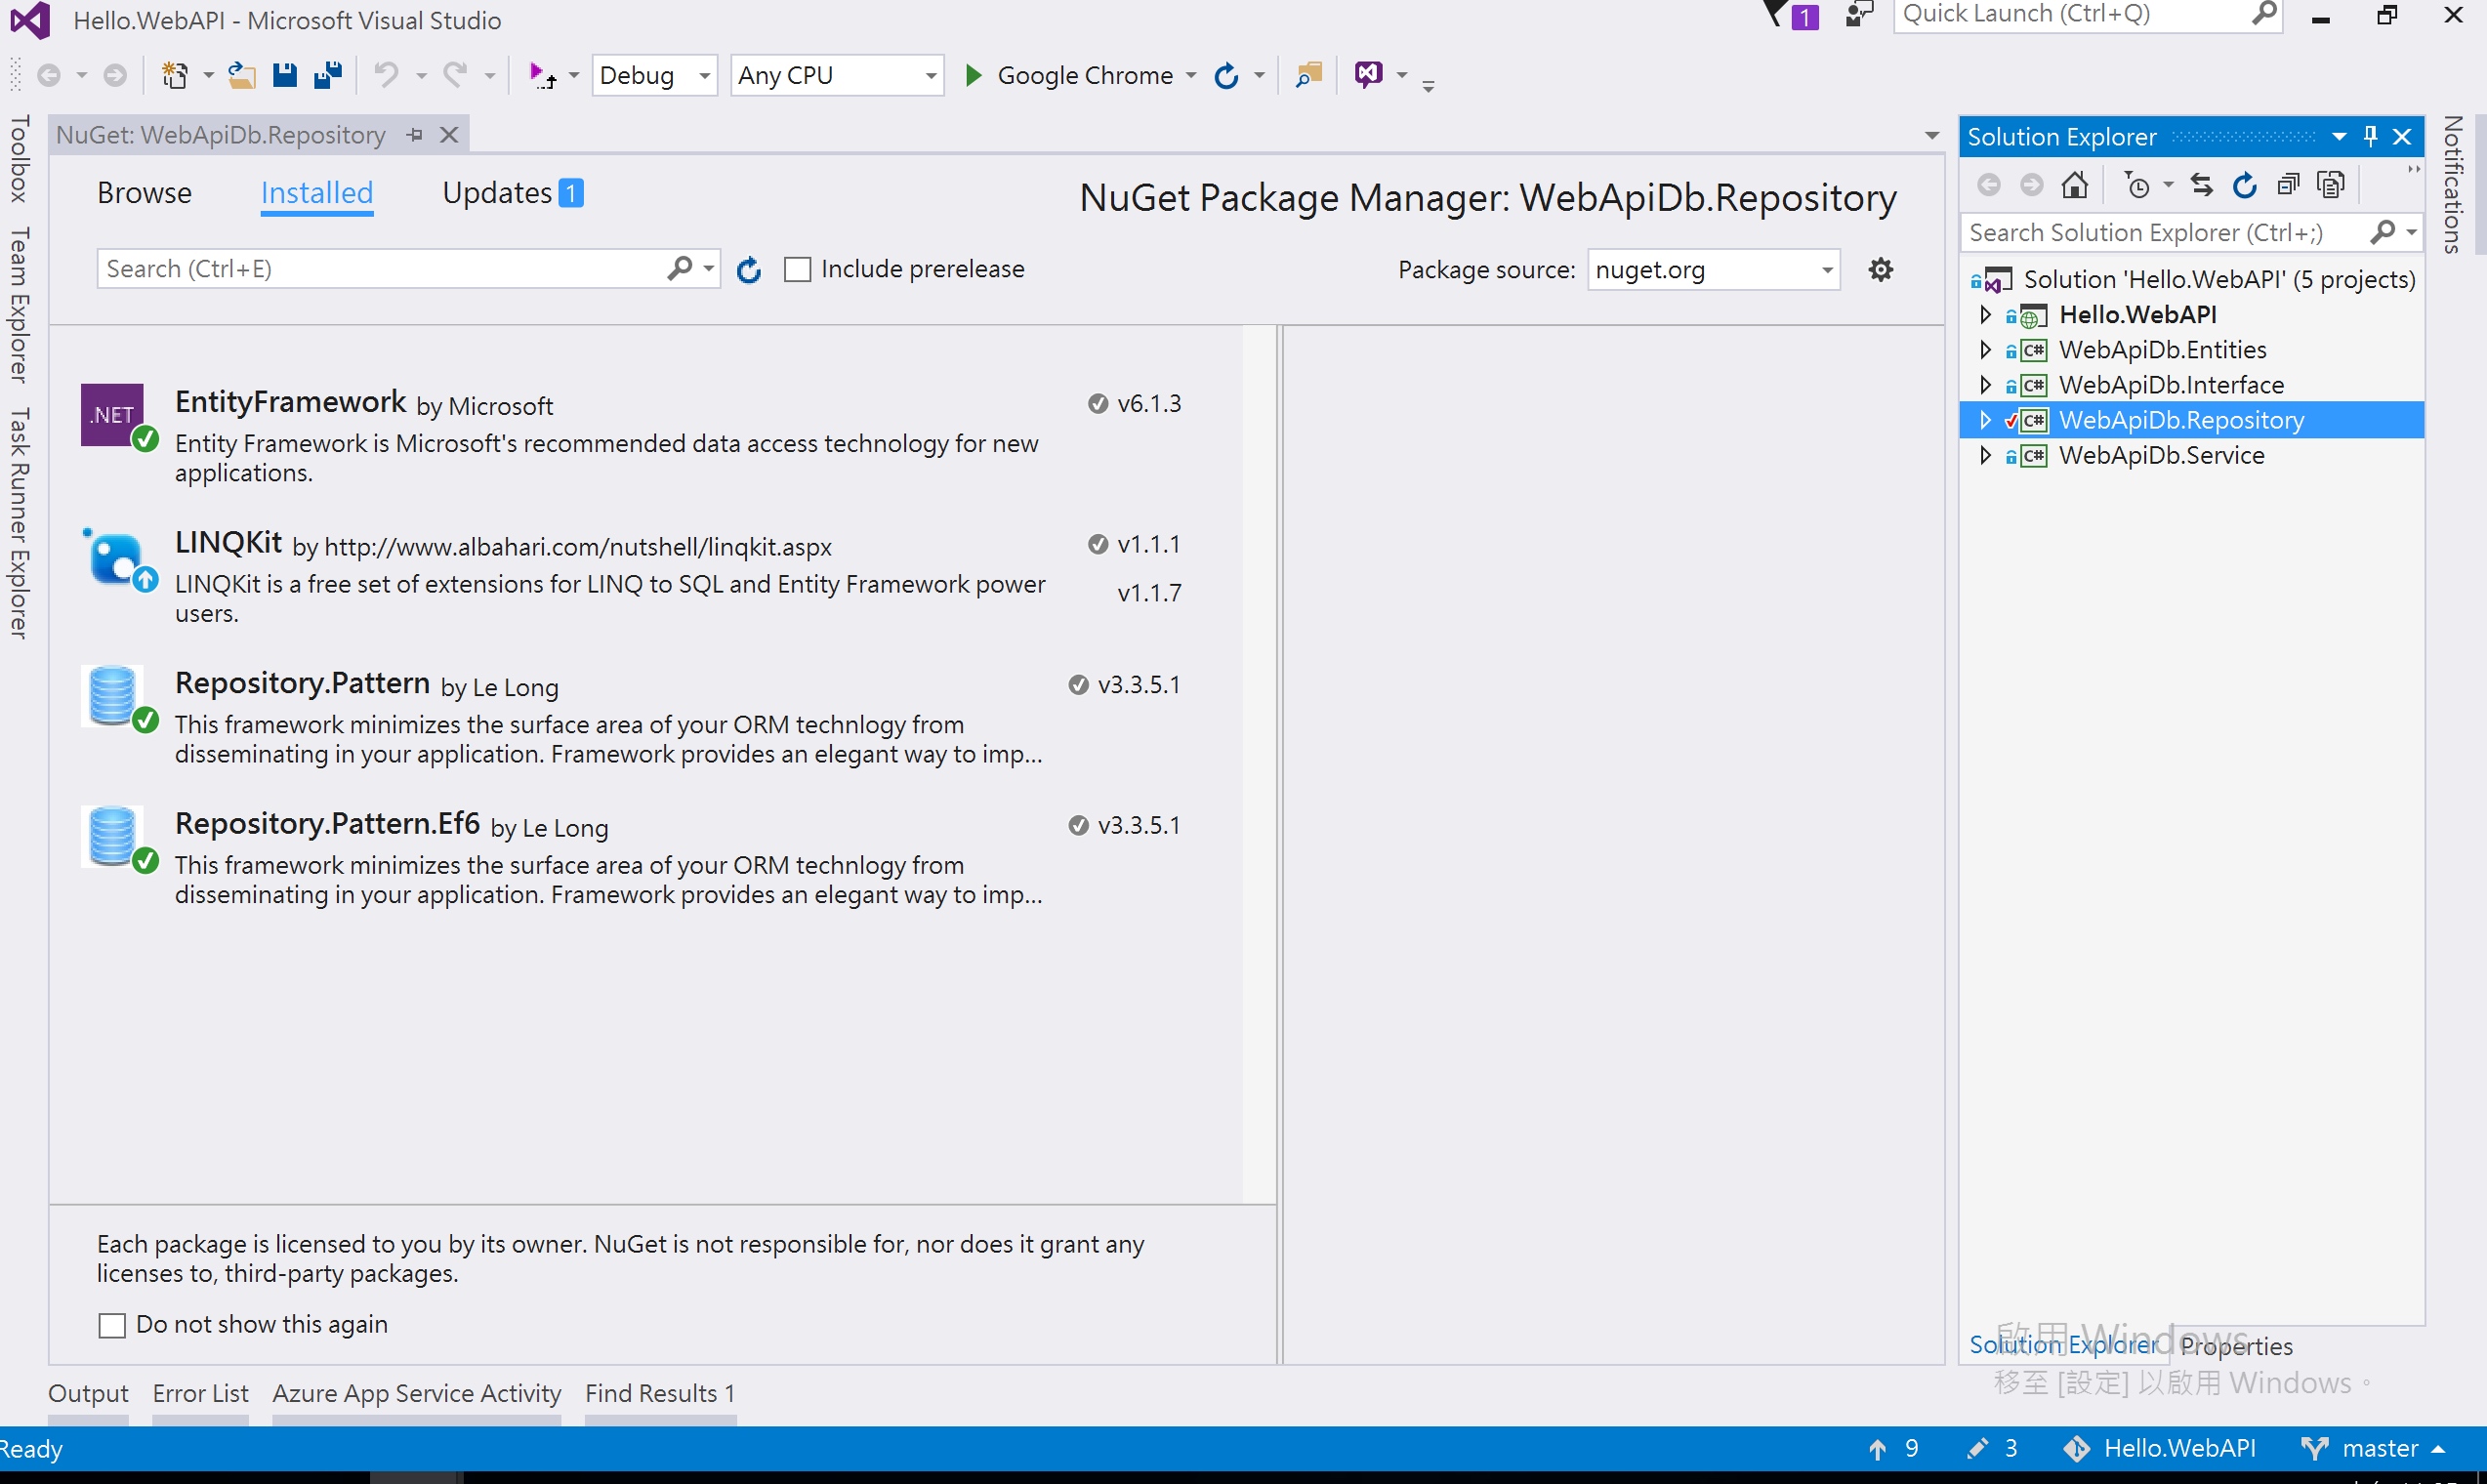Open the Azure App Service Activity tab
The width and height of the screenshot is (2487, 1484).
[x=416, y=1394]
